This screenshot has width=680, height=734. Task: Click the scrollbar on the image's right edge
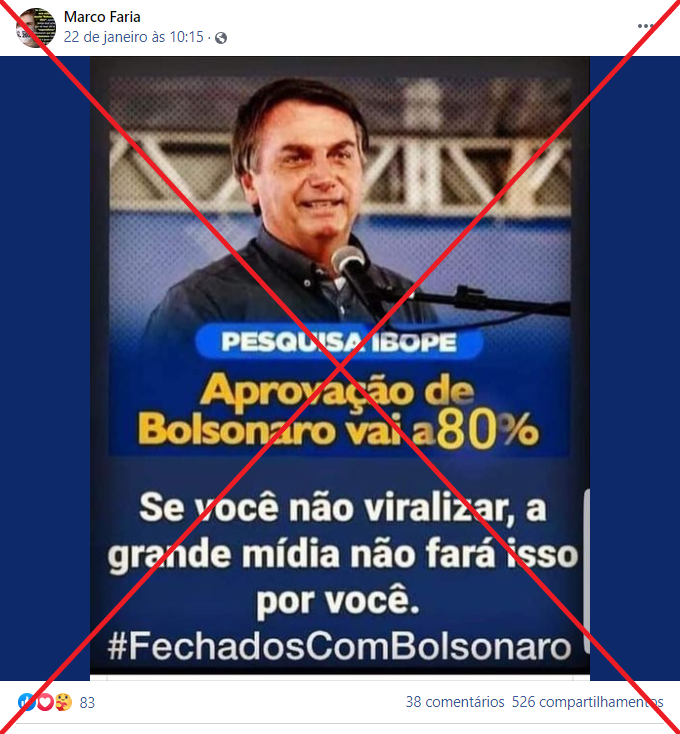[587, 570]
